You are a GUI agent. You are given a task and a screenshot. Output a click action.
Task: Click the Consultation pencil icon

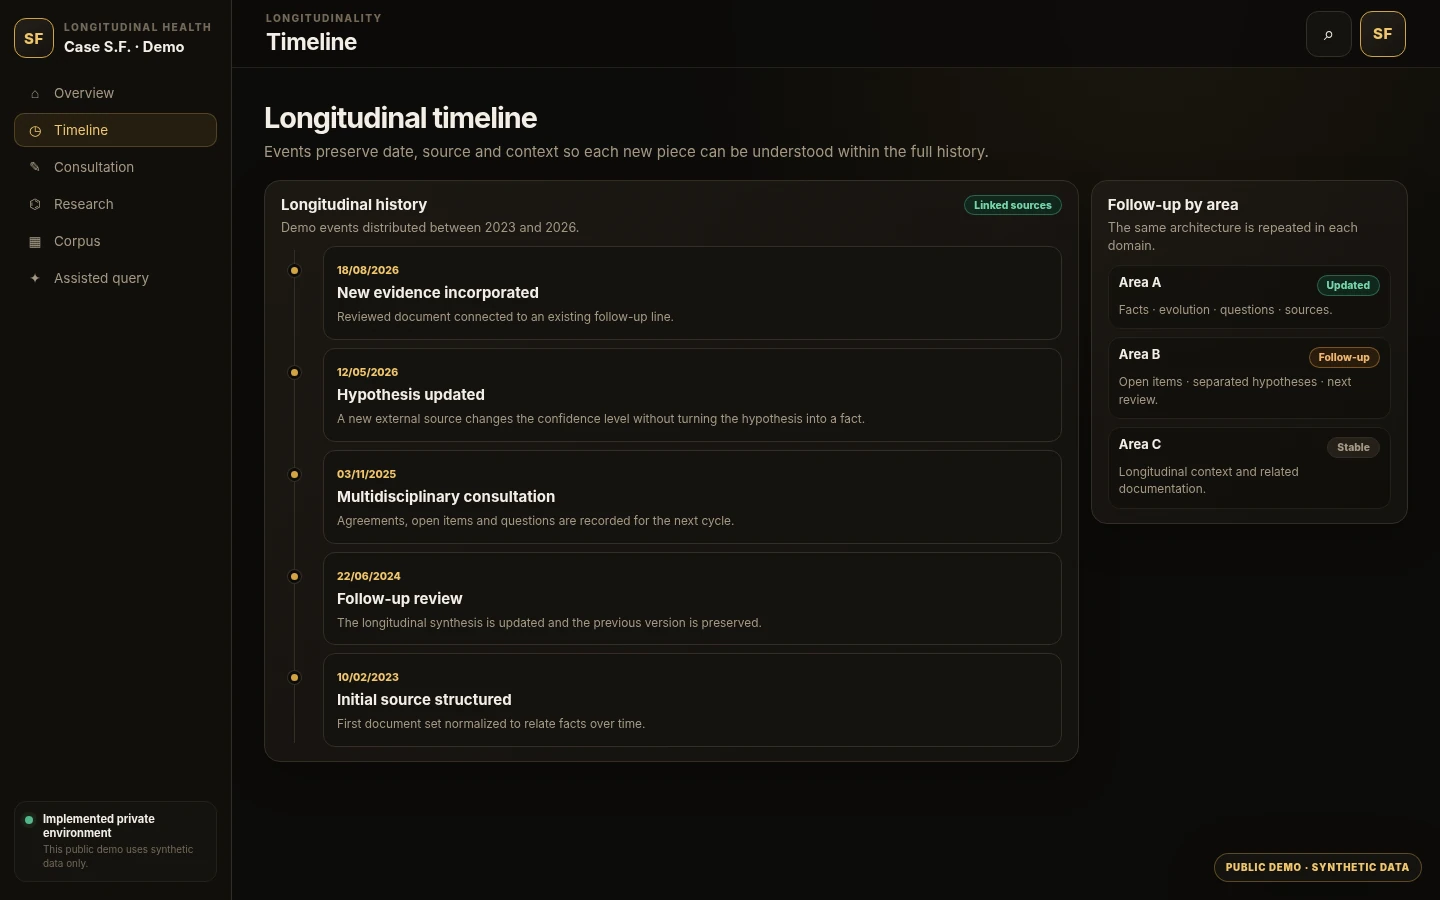pos(35,167)
